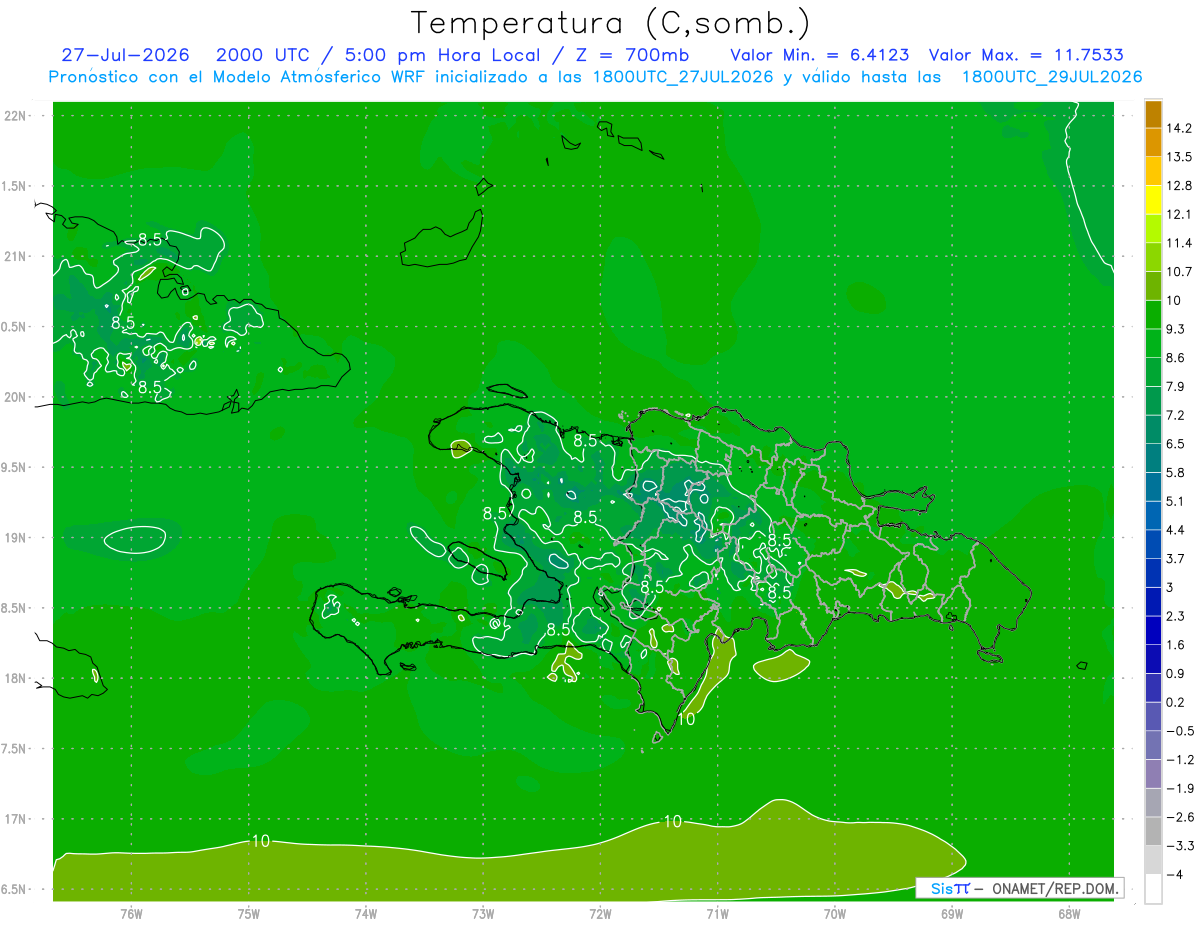
Task: Click the -4 colorbar label
Action: point(1175,875)
